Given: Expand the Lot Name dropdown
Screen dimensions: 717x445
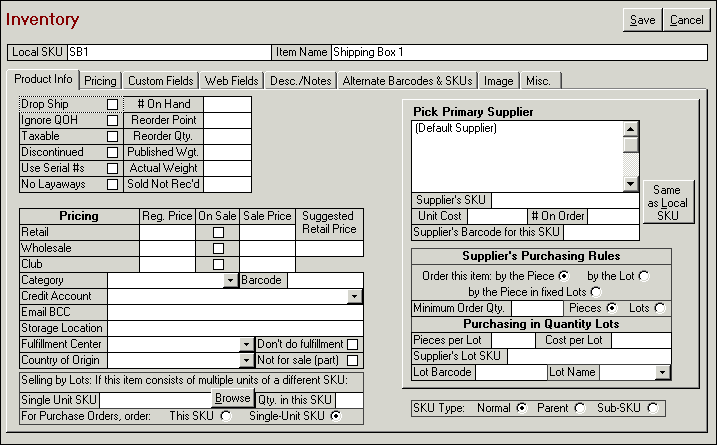Looking at the screenshot, I should (x=662, y=372).
